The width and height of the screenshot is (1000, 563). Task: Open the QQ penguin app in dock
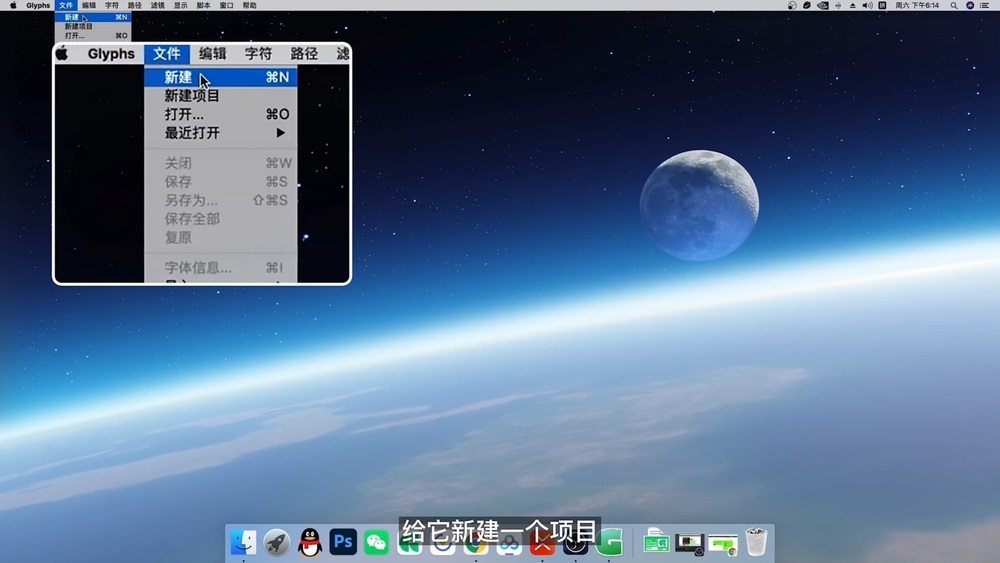coord(310,542)
